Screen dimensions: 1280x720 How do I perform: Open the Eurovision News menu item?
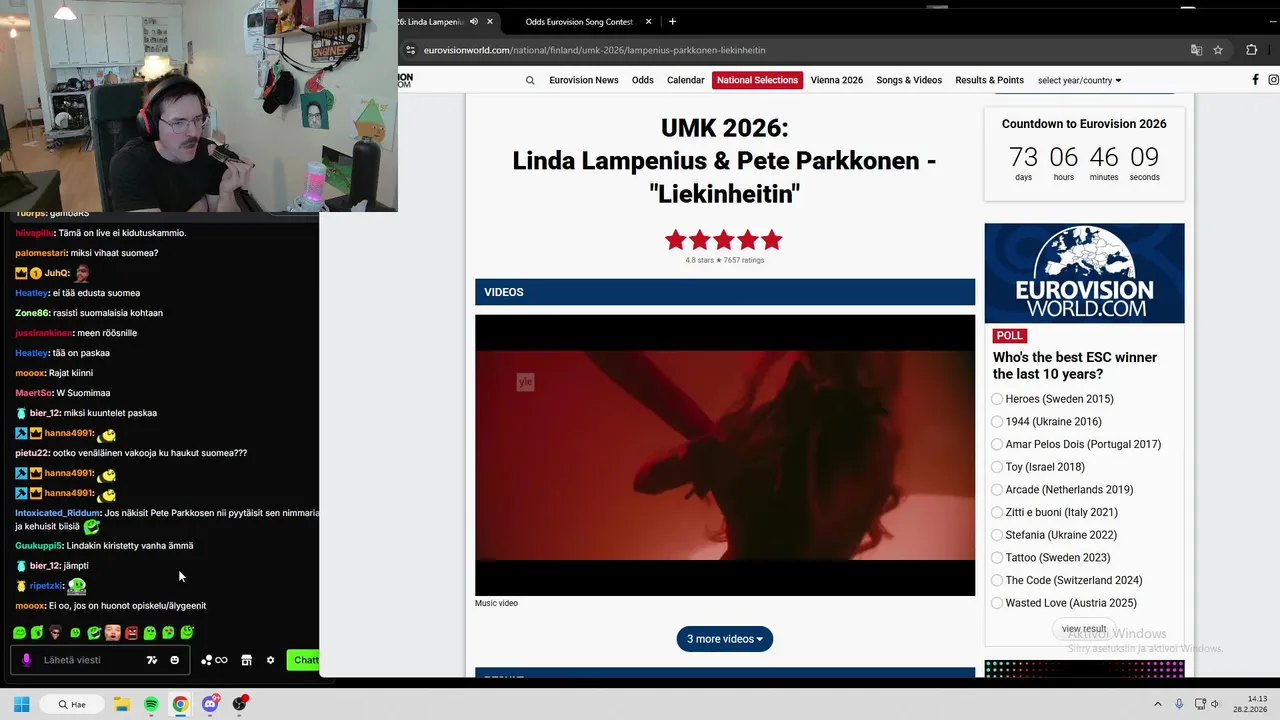tap(584, 80)
